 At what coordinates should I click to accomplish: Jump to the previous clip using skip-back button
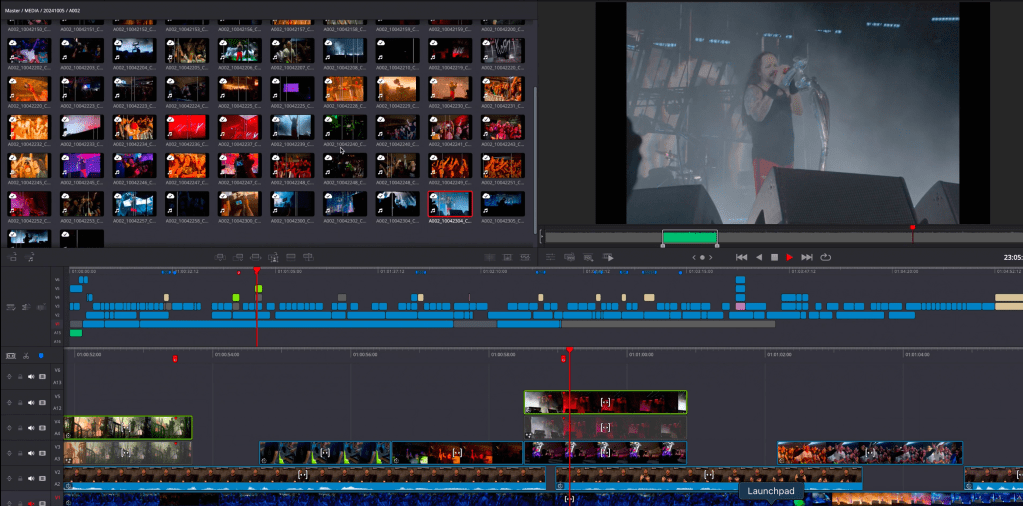click(x=741, y=257)
